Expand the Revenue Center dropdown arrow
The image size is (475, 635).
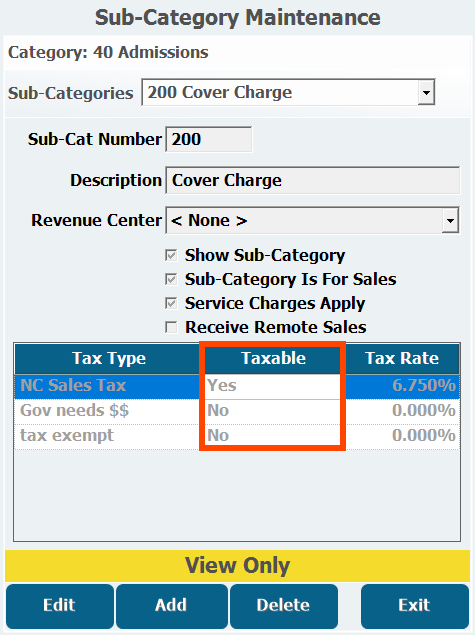tap(450, 221)
